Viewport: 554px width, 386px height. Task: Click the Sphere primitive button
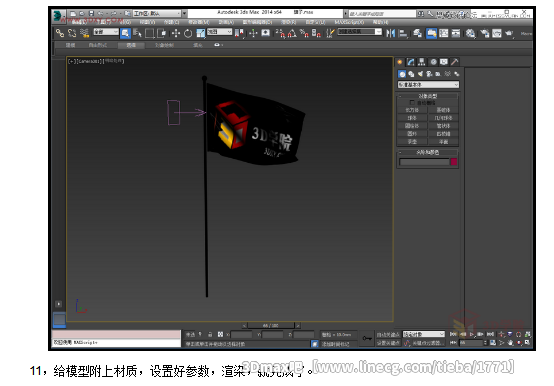412,118
